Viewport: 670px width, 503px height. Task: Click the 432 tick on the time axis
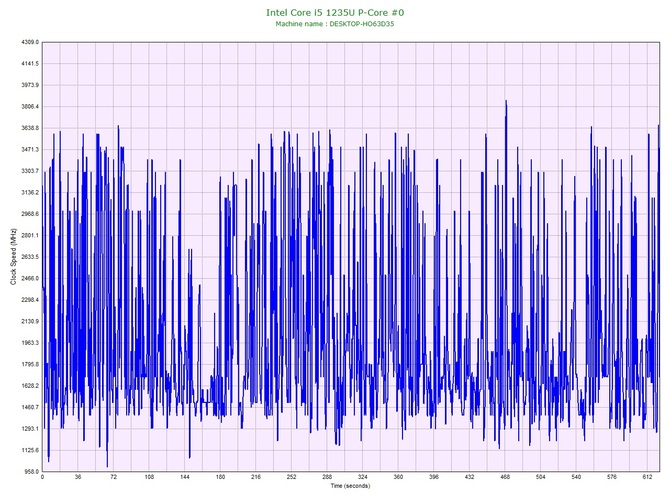469,477
